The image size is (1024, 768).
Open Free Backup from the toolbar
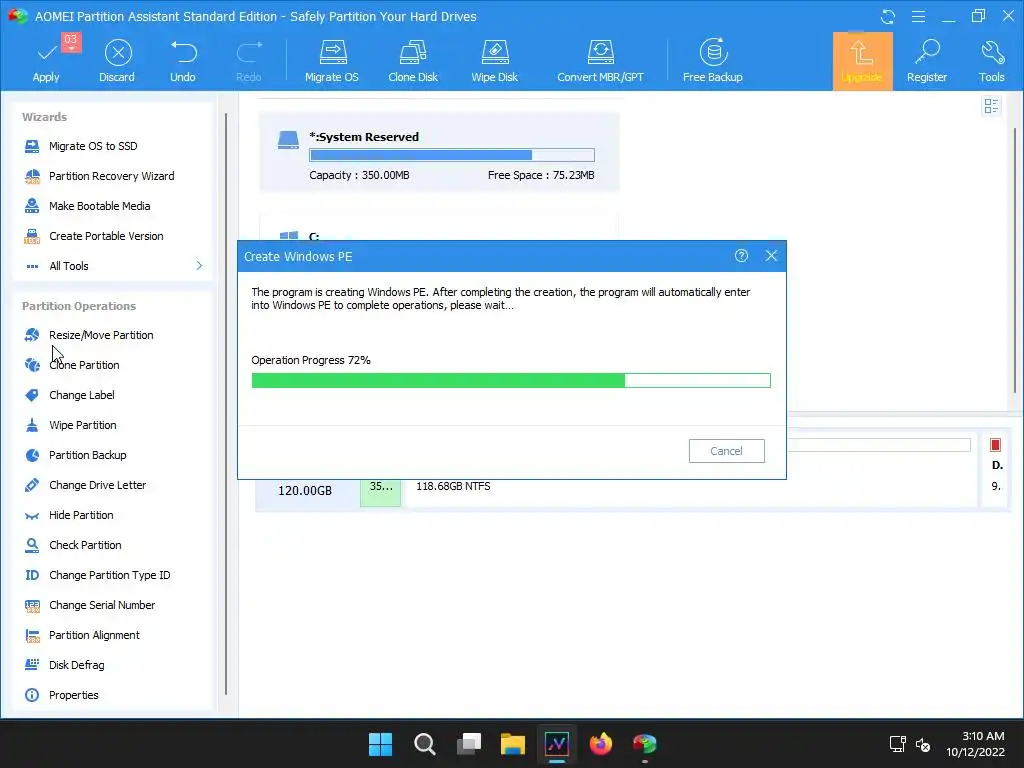click(x=712, y=60)
